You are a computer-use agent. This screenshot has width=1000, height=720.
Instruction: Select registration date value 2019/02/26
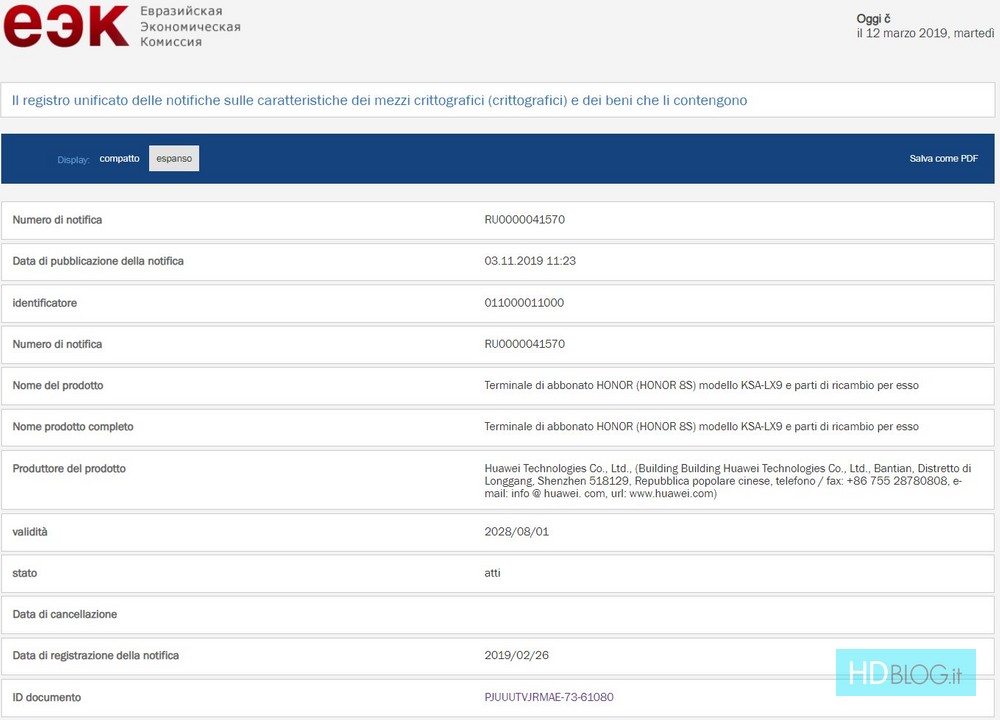click(517, 656)
